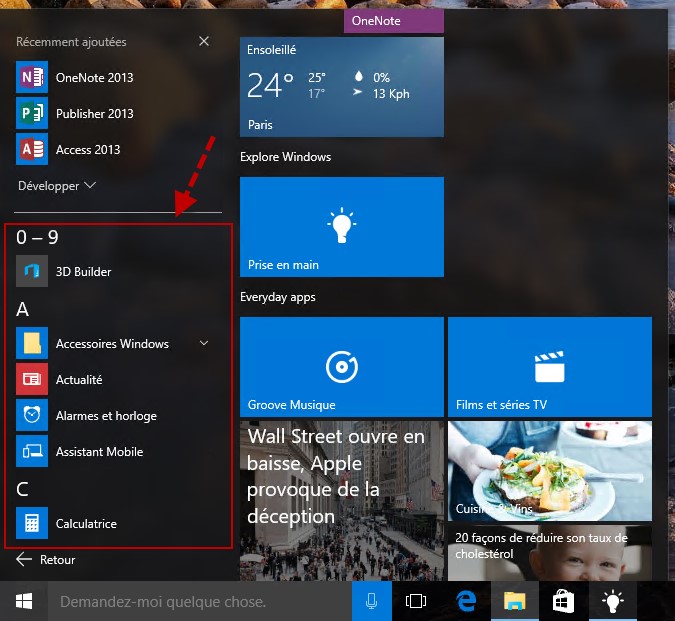The image size is (675, 621).
Task: Click the 24° temperature reading
Action: 270,85
